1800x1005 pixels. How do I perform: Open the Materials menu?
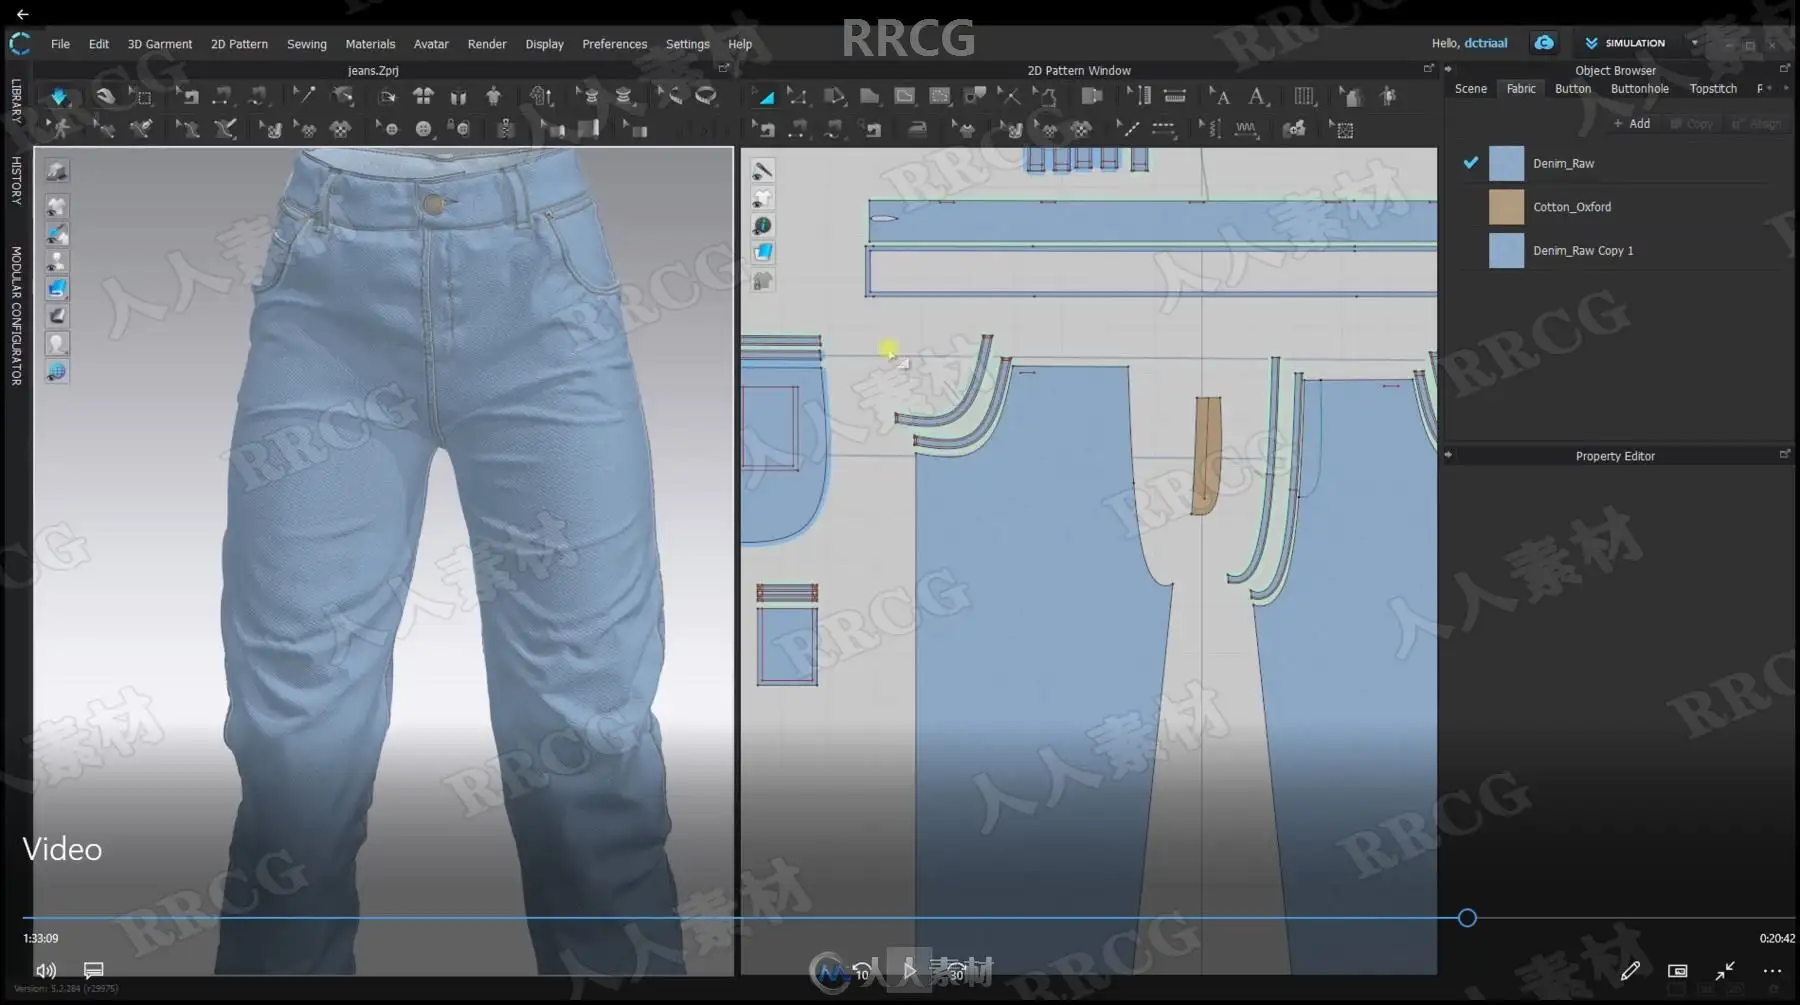(370, 44)
